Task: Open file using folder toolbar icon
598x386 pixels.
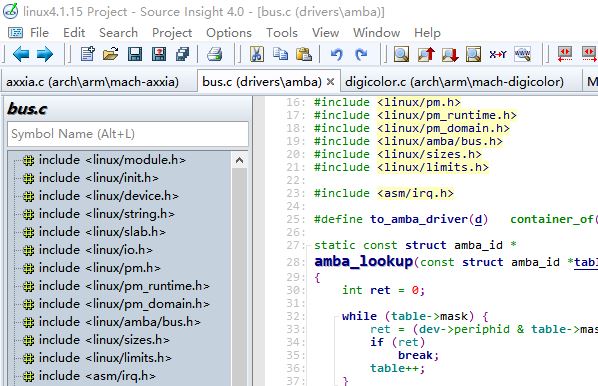Action: coord(111,54)
